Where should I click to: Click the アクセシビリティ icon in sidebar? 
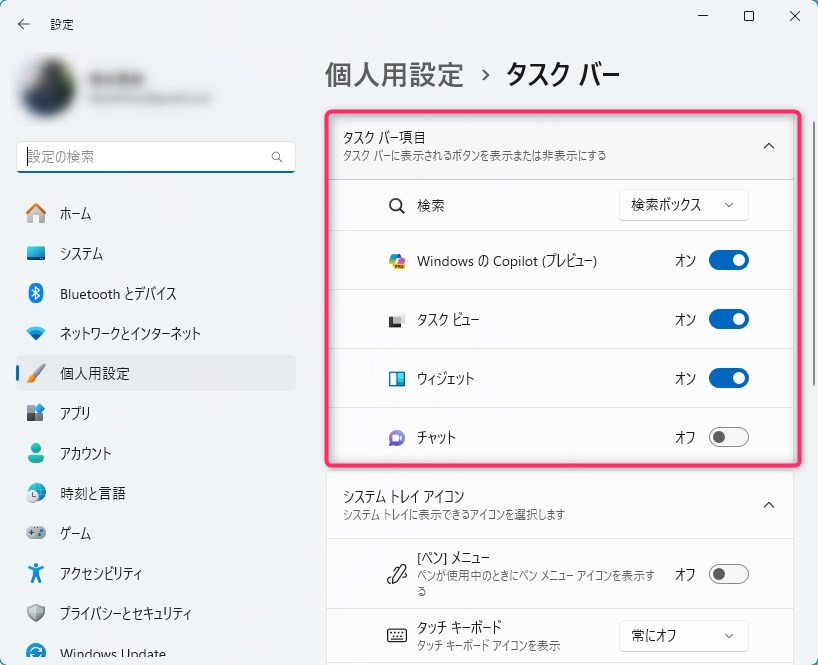(x=36, y=573)
